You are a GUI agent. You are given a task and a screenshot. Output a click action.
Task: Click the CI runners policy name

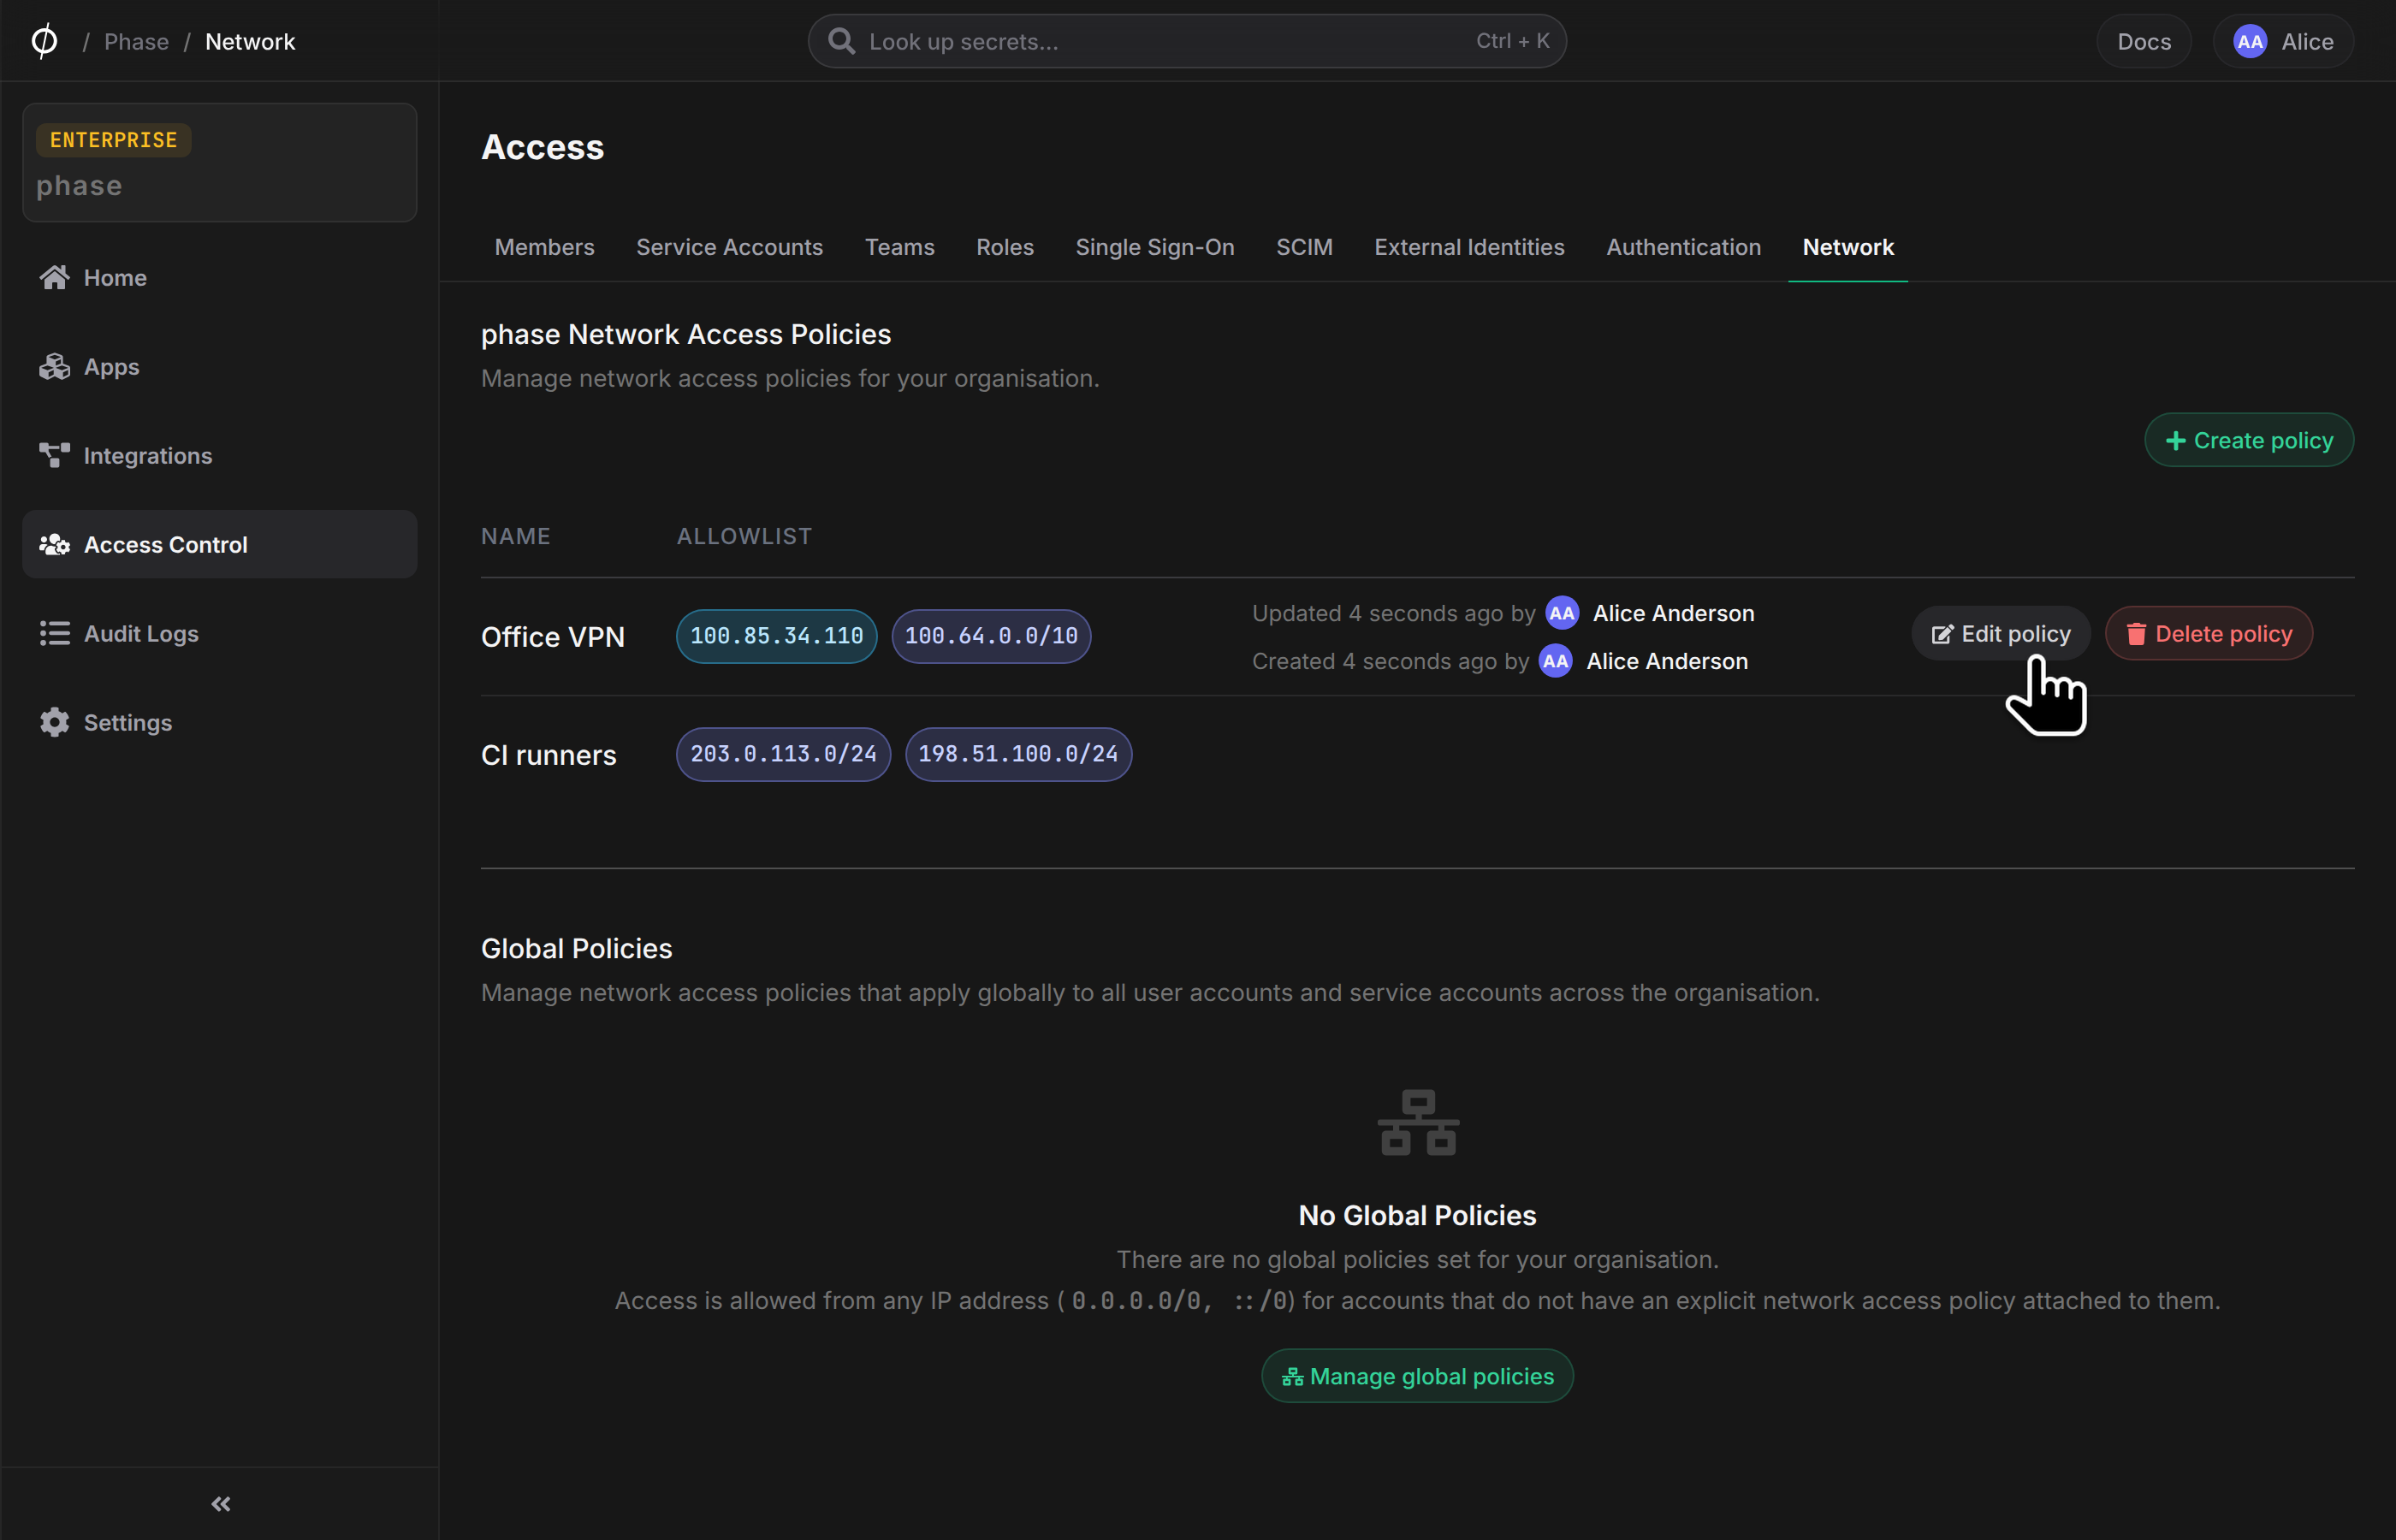tap(548, 755)
